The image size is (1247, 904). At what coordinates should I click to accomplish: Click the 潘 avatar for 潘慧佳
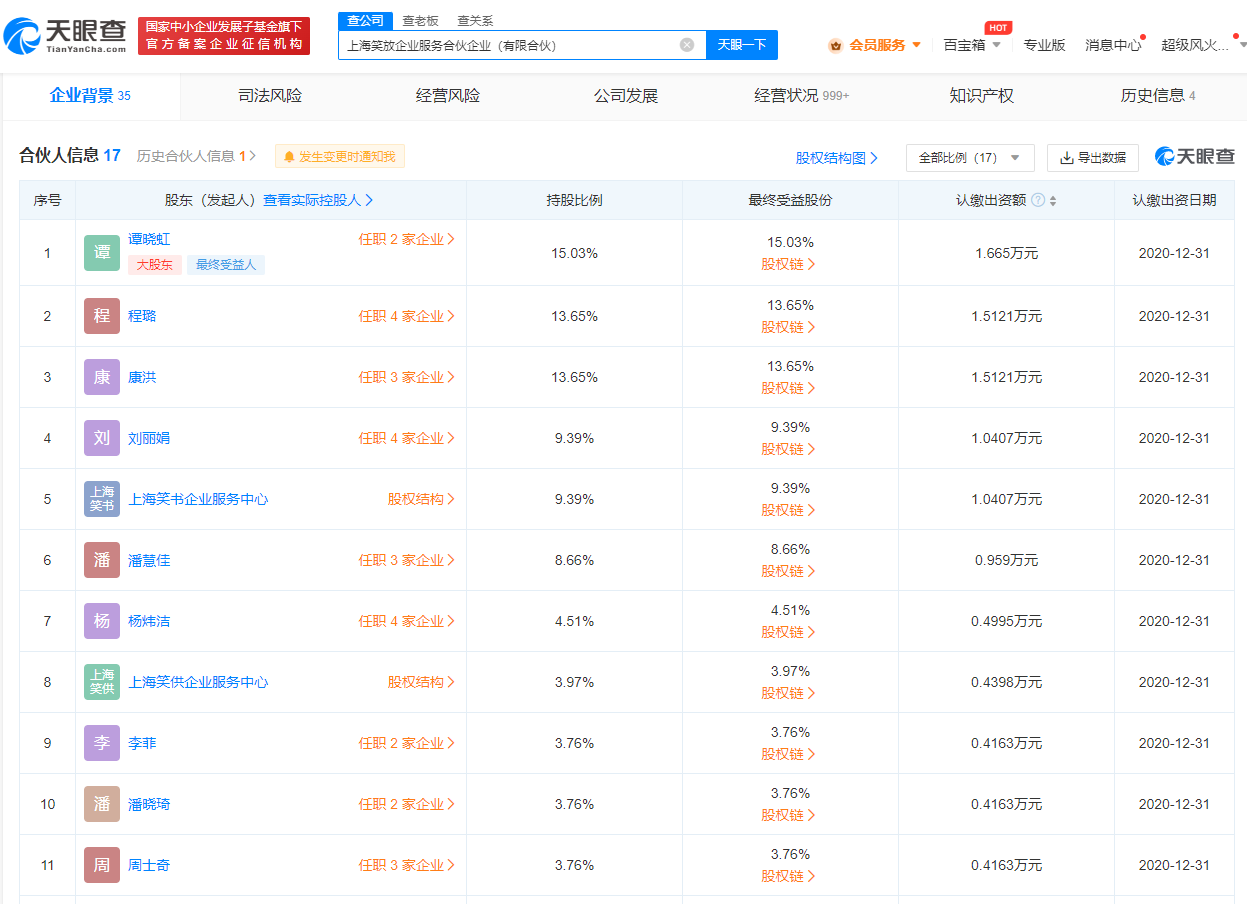coord(102,560)
